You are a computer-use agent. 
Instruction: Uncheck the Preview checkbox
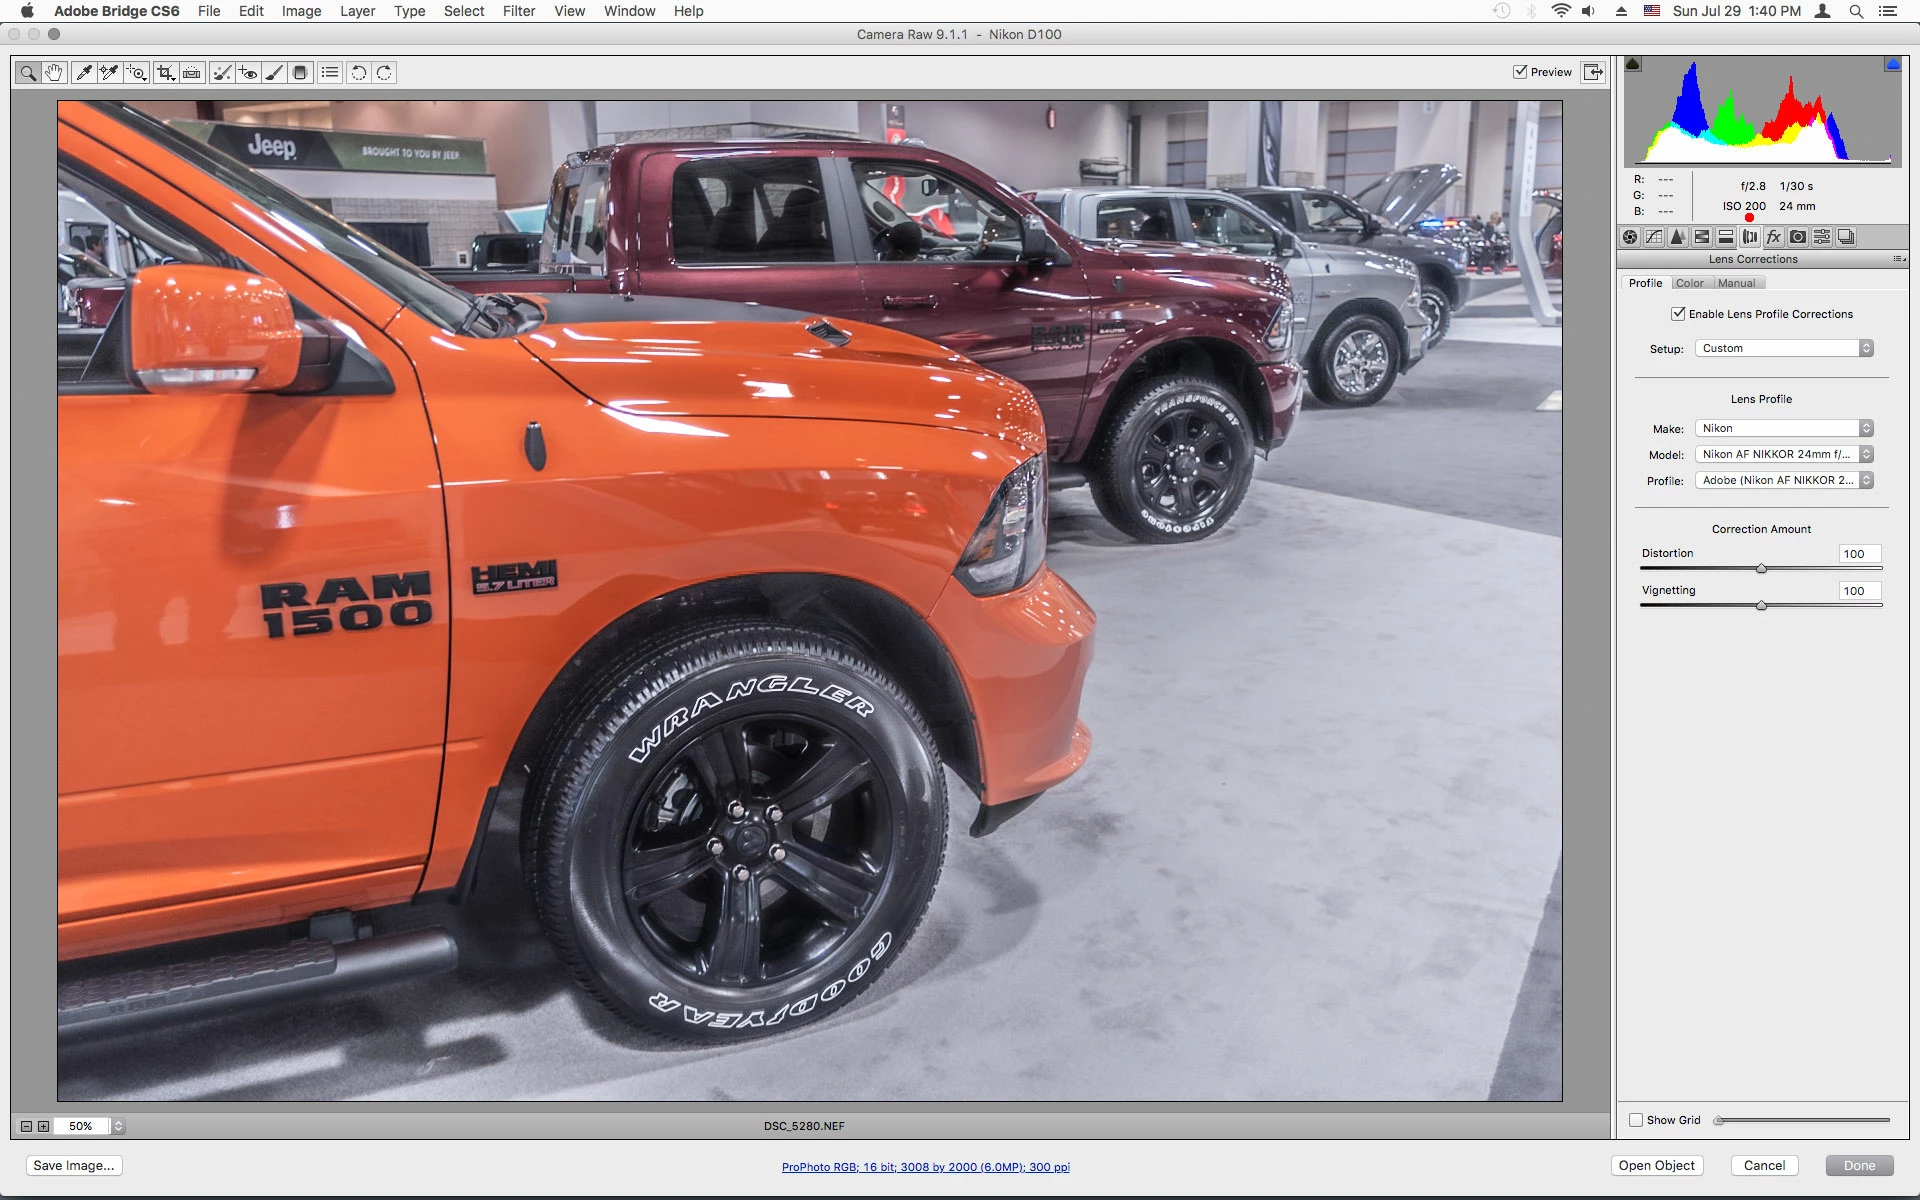coord(1520,72)
